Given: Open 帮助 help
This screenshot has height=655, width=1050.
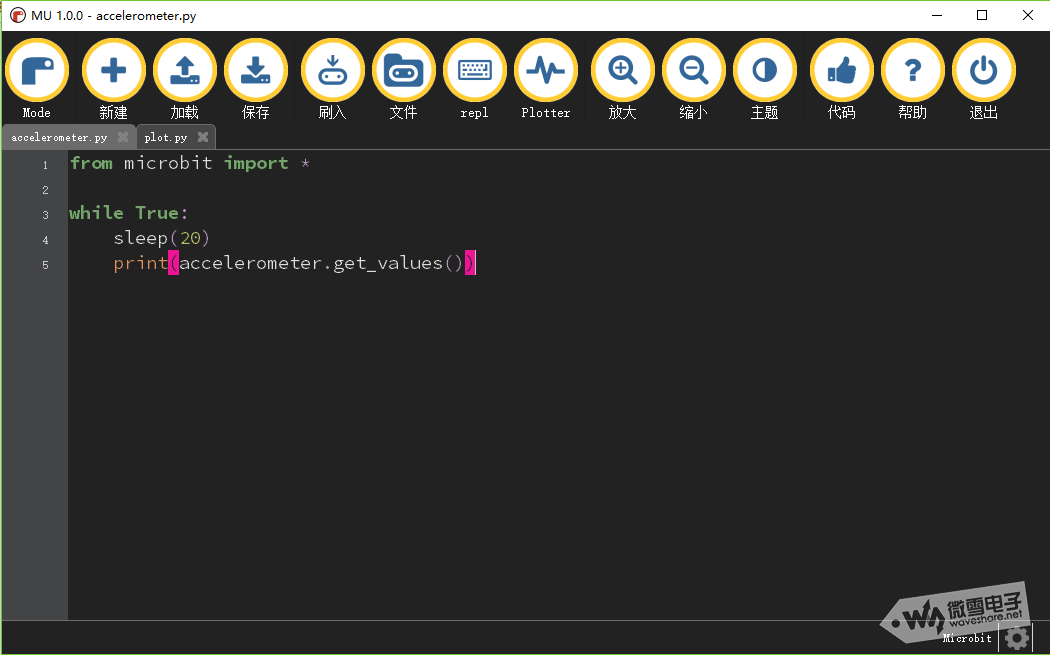Looking at the screenshot, I should click(912, 71).
